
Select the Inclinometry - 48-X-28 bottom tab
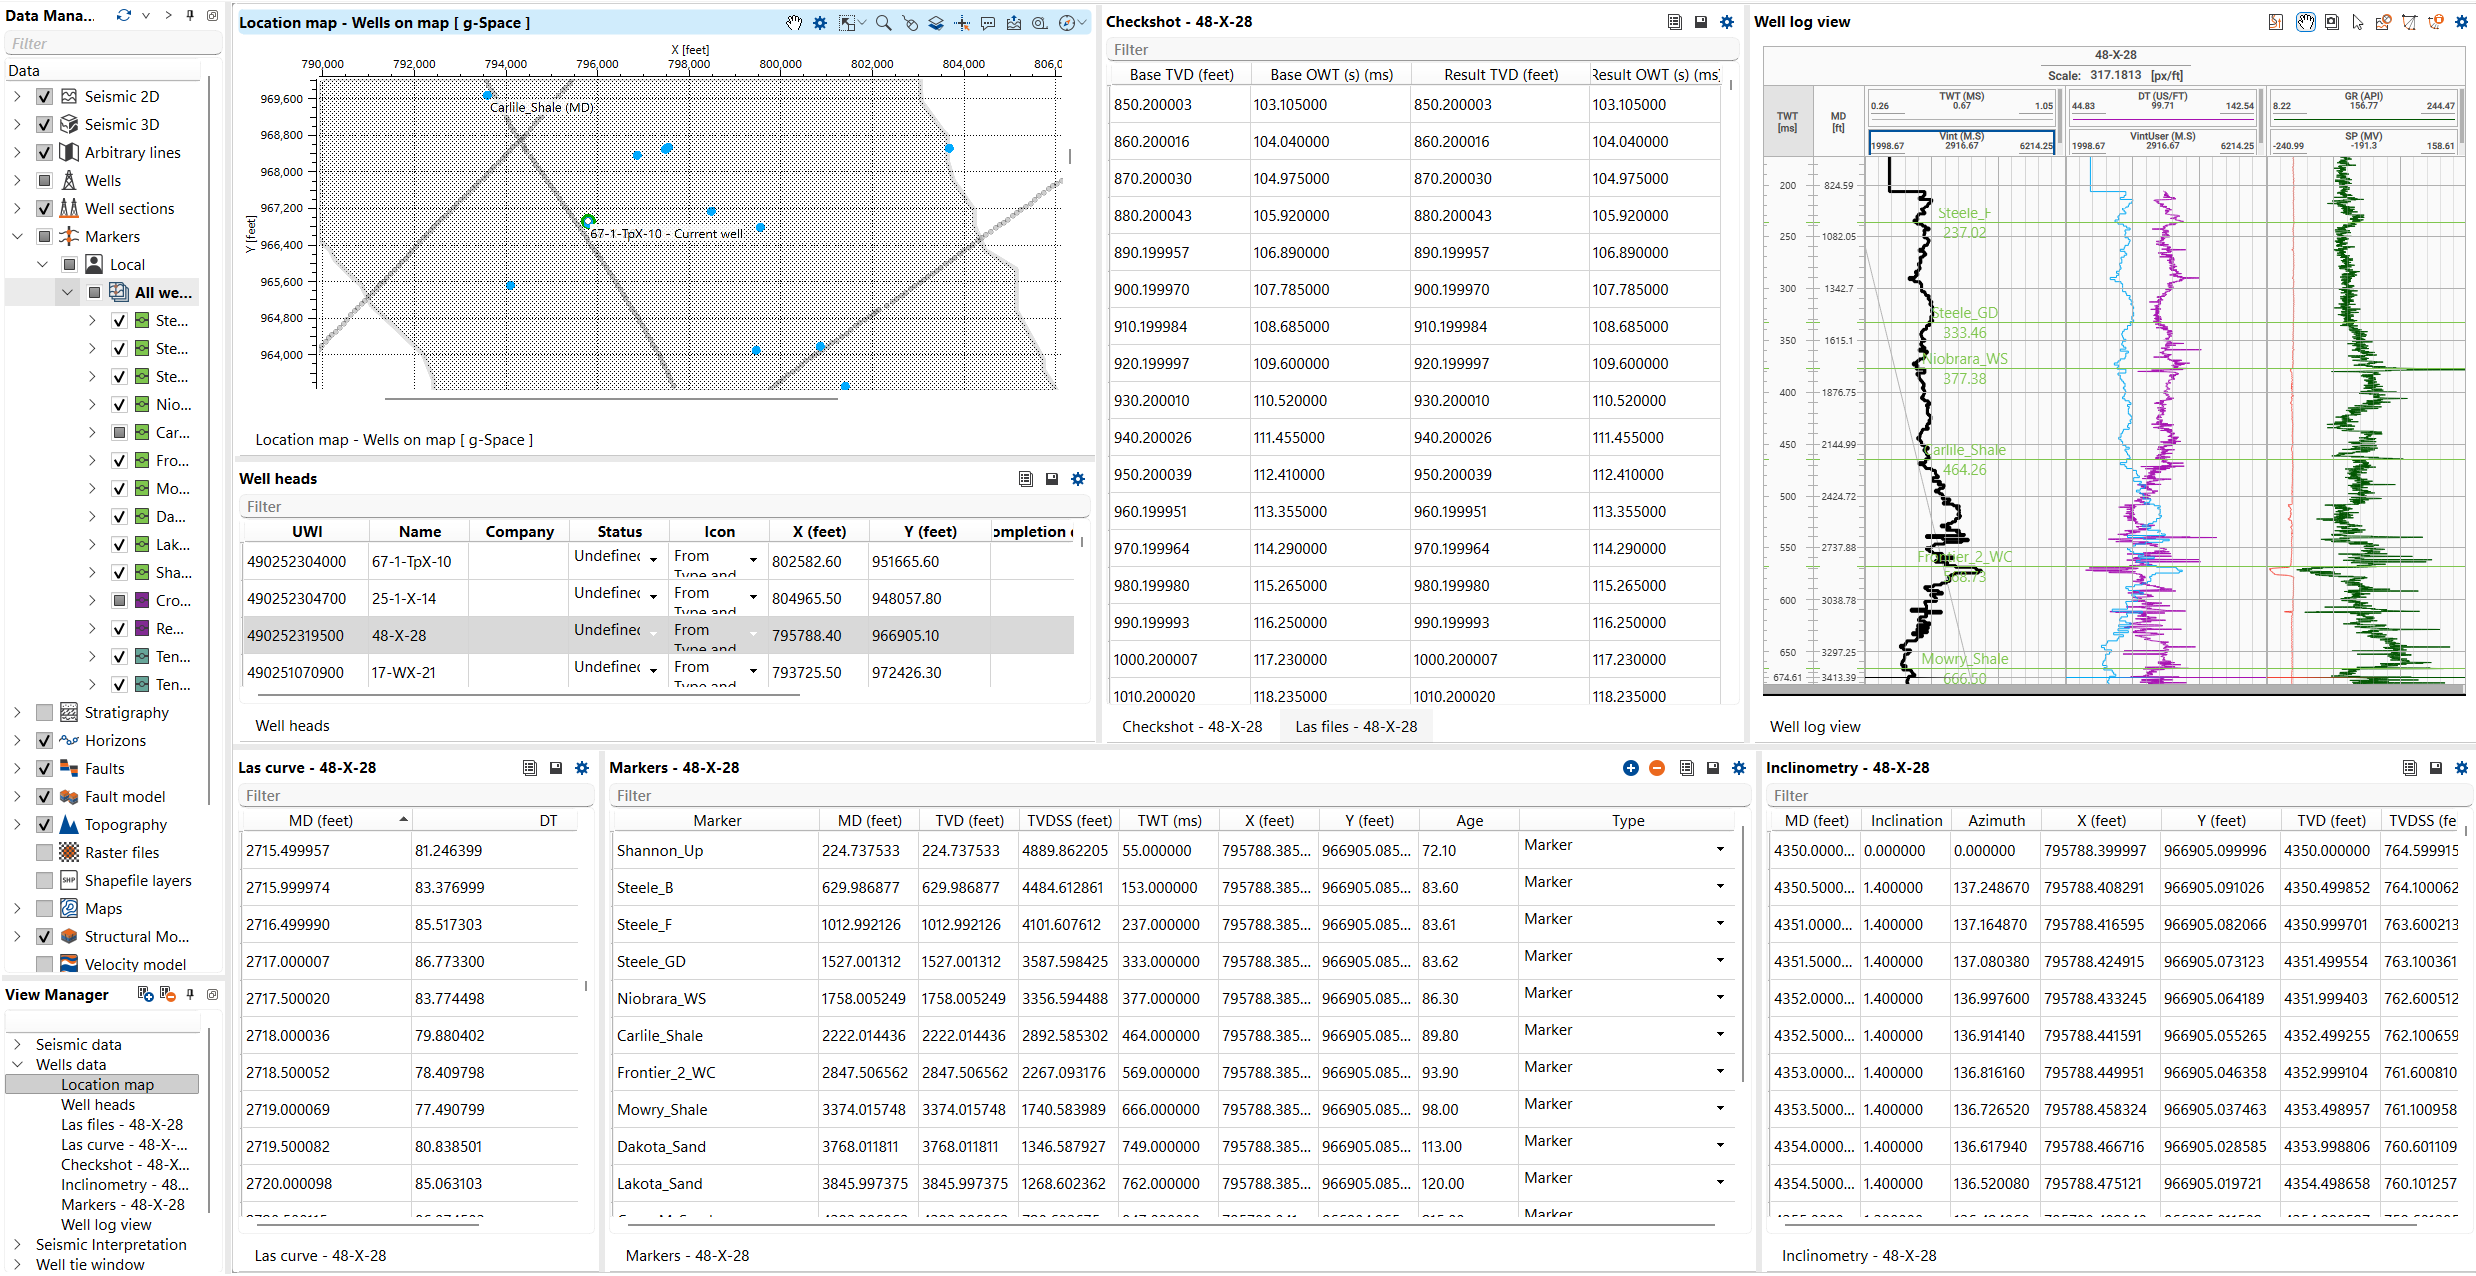tap(1859, 1256)
